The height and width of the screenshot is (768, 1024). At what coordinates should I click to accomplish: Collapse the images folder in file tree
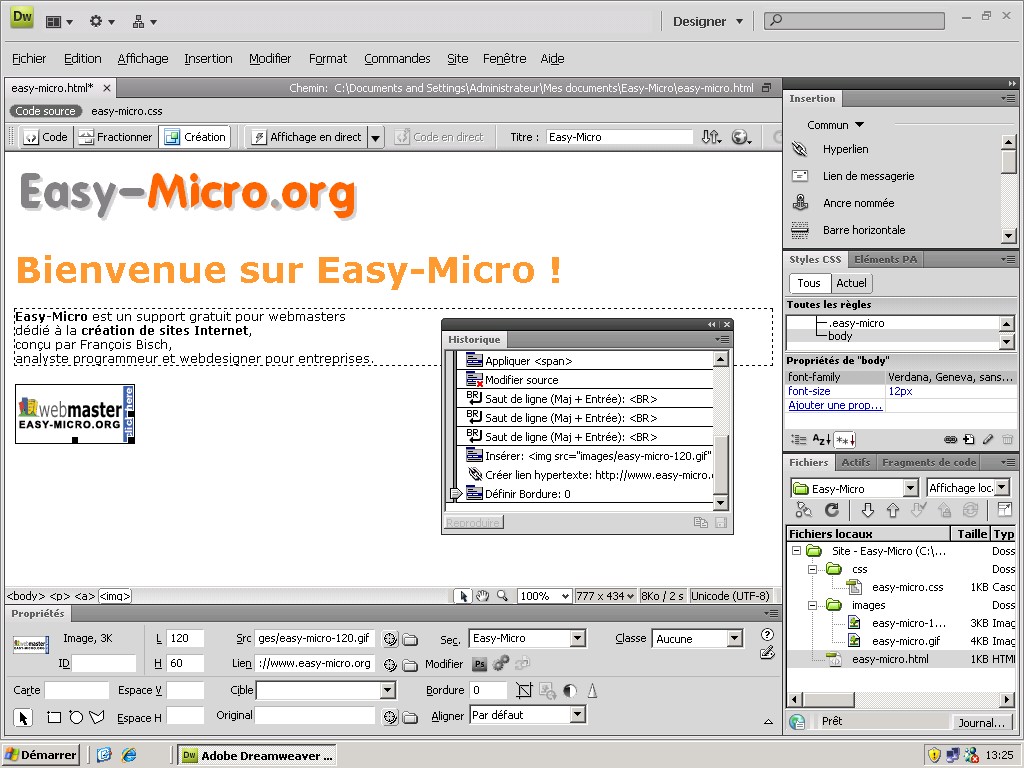pyautogui.click(x=812, y=605)
